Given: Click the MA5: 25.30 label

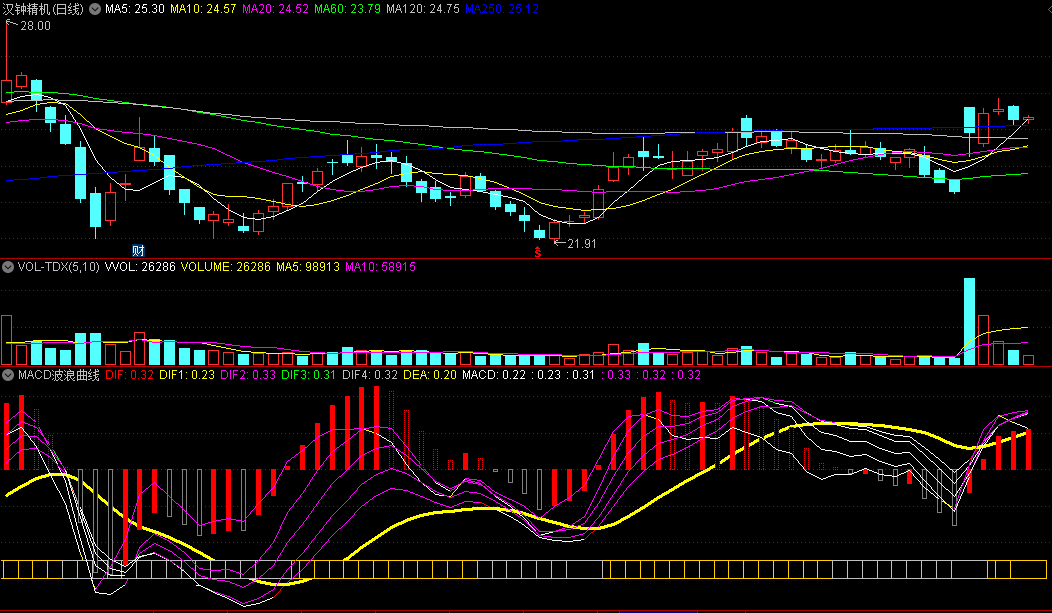Looking at the screenshot, I should pyautogui.click(x=134, y=9).
